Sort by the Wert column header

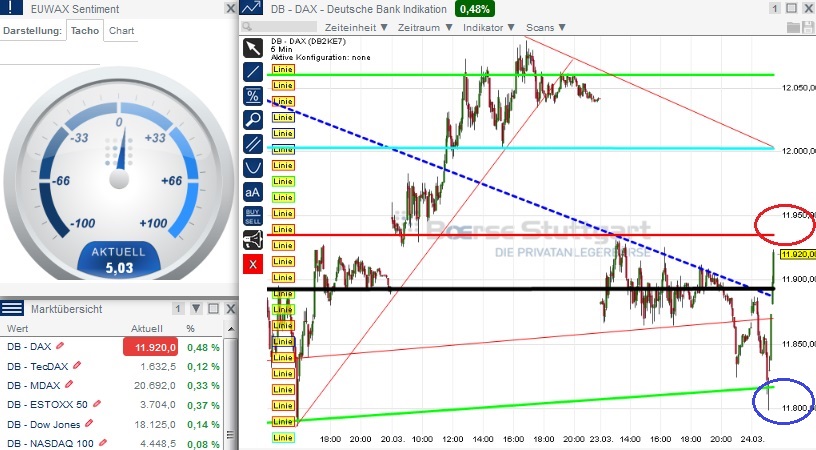(18, 329)
